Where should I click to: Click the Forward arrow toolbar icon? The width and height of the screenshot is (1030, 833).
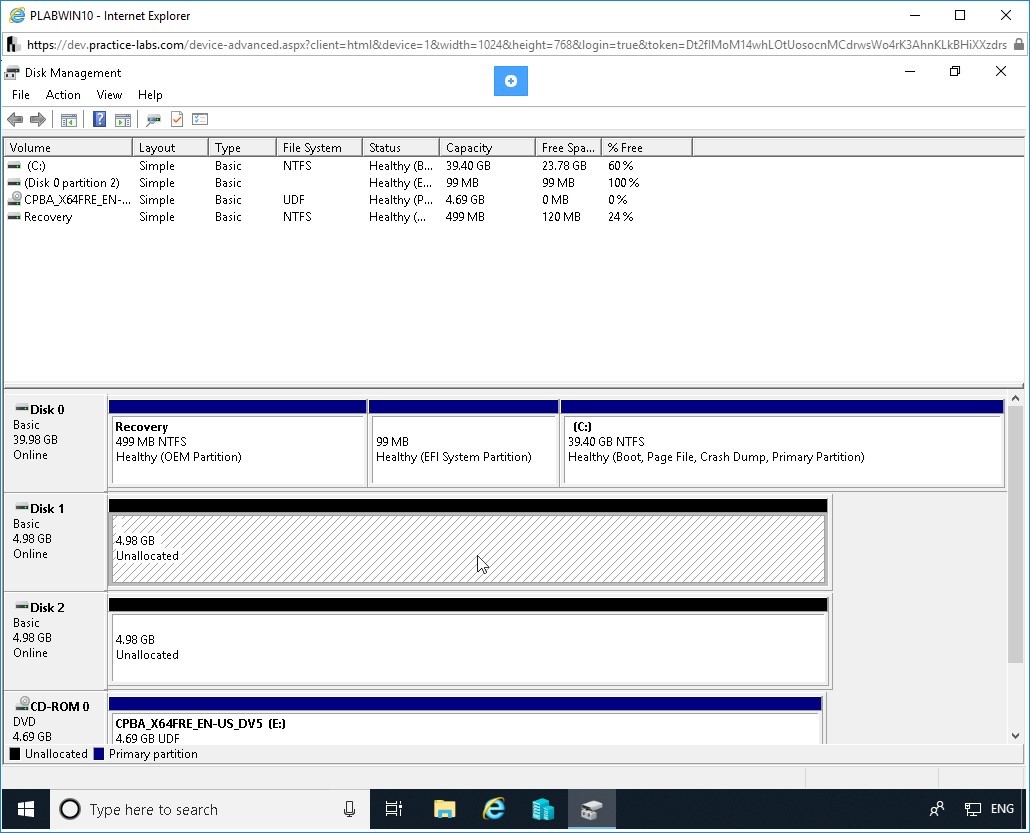coord(38,120)
